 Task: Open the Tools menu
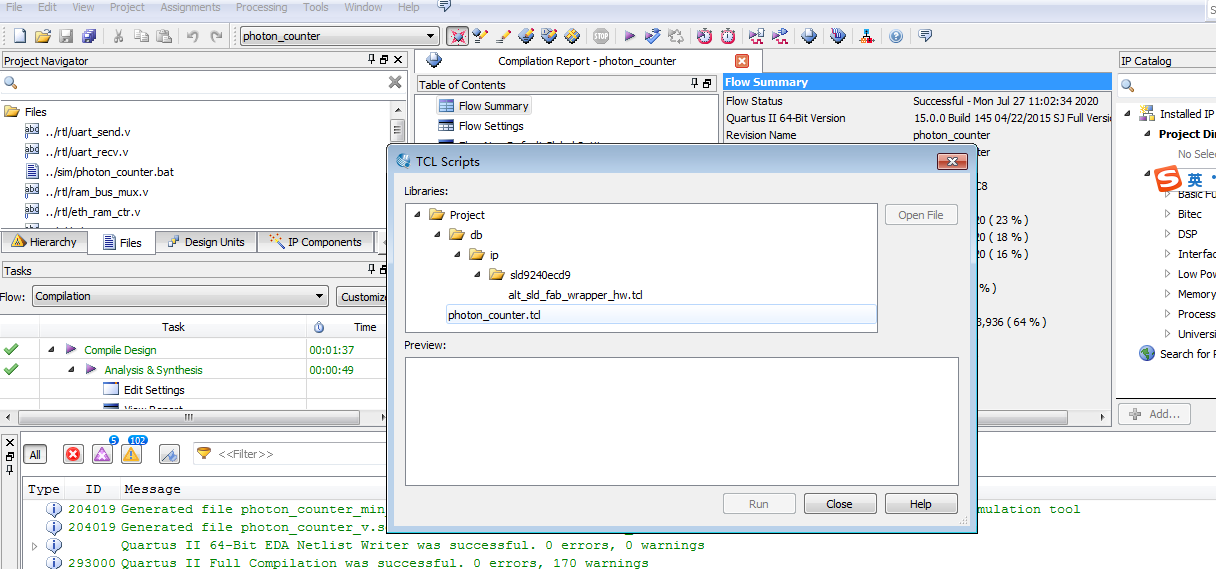(x=316, y=7)
